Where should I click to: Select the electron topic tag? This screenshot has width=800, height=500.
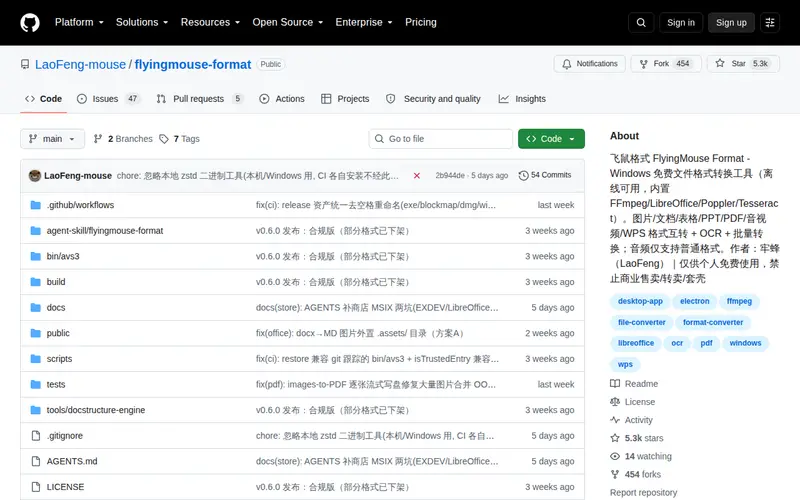click(x=694, y=301)
